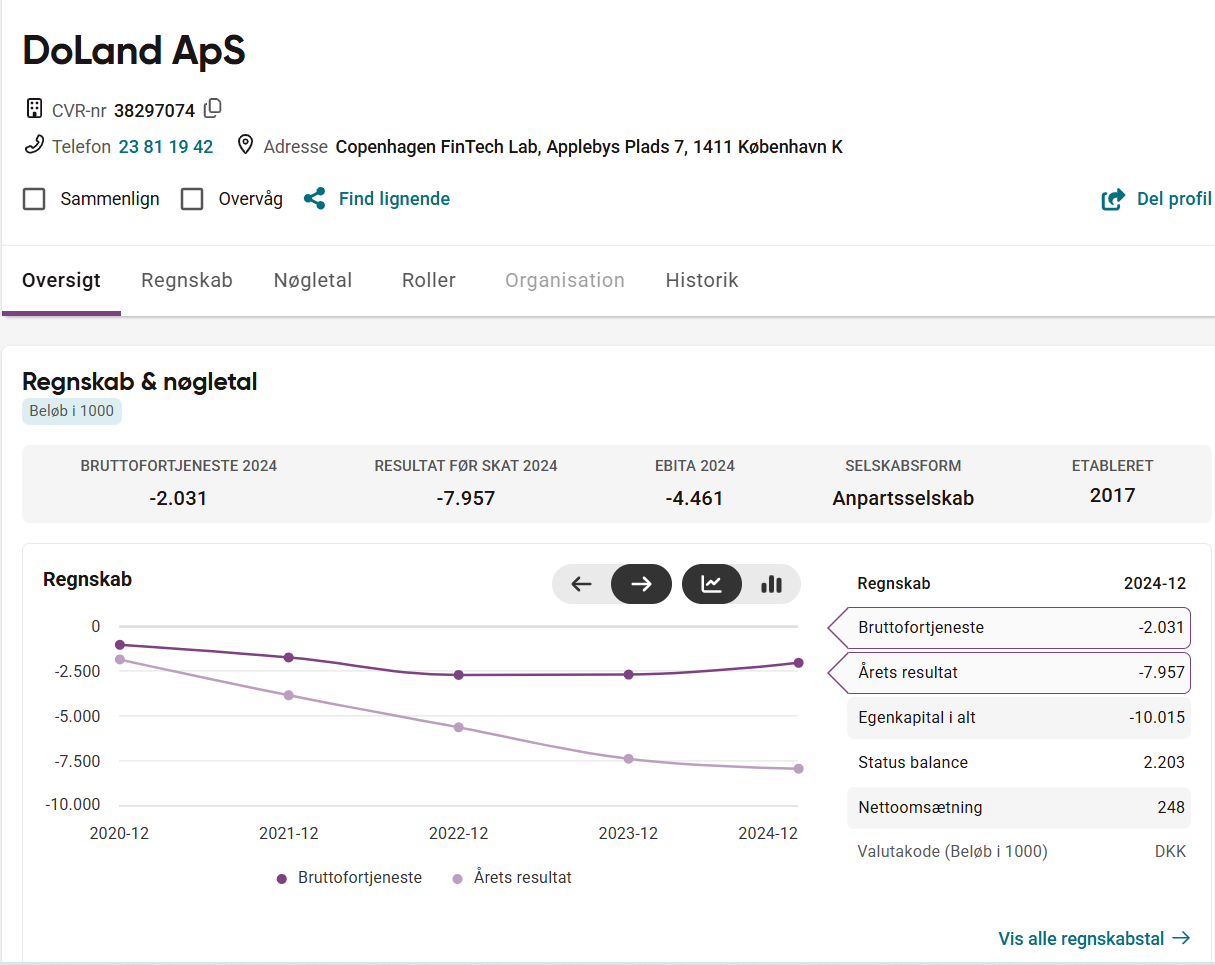
Task: Click the Find lignende share-nodes icon
Action: 315,199
